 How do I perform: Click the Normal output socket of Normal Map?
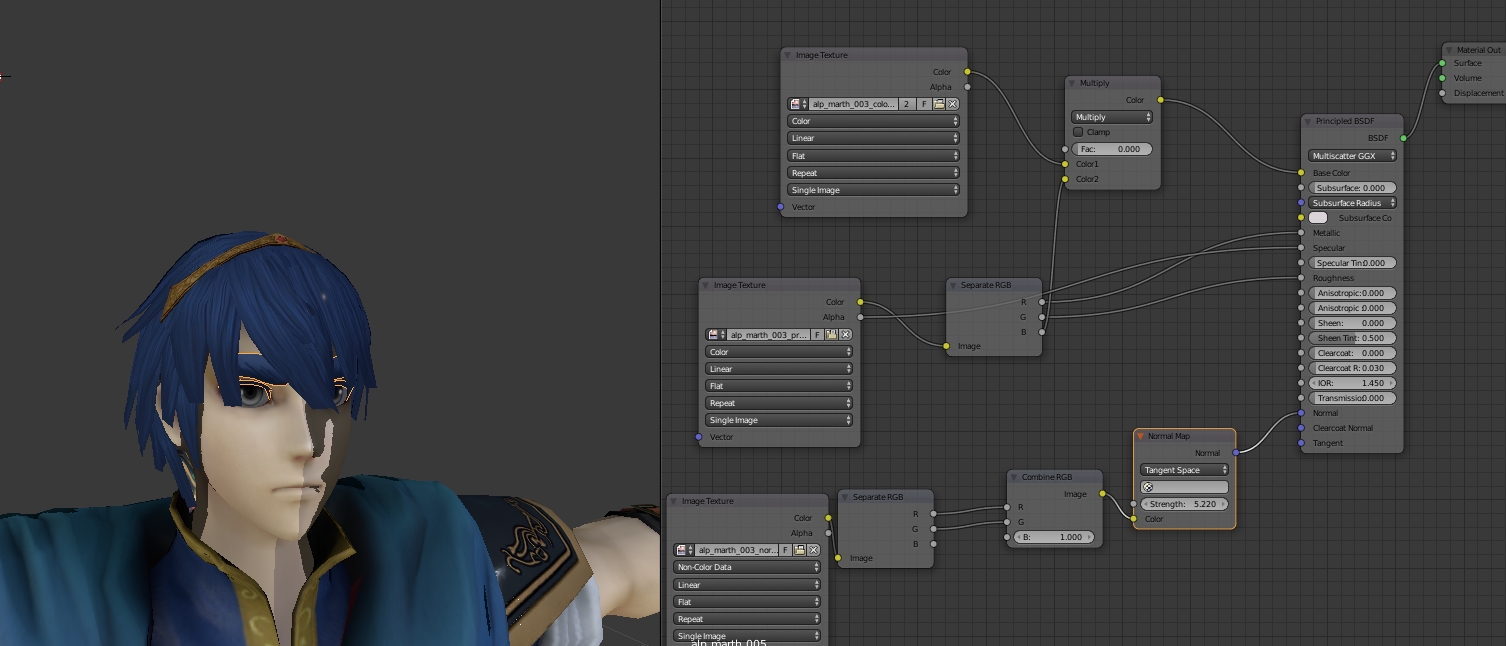(1236, 453)
